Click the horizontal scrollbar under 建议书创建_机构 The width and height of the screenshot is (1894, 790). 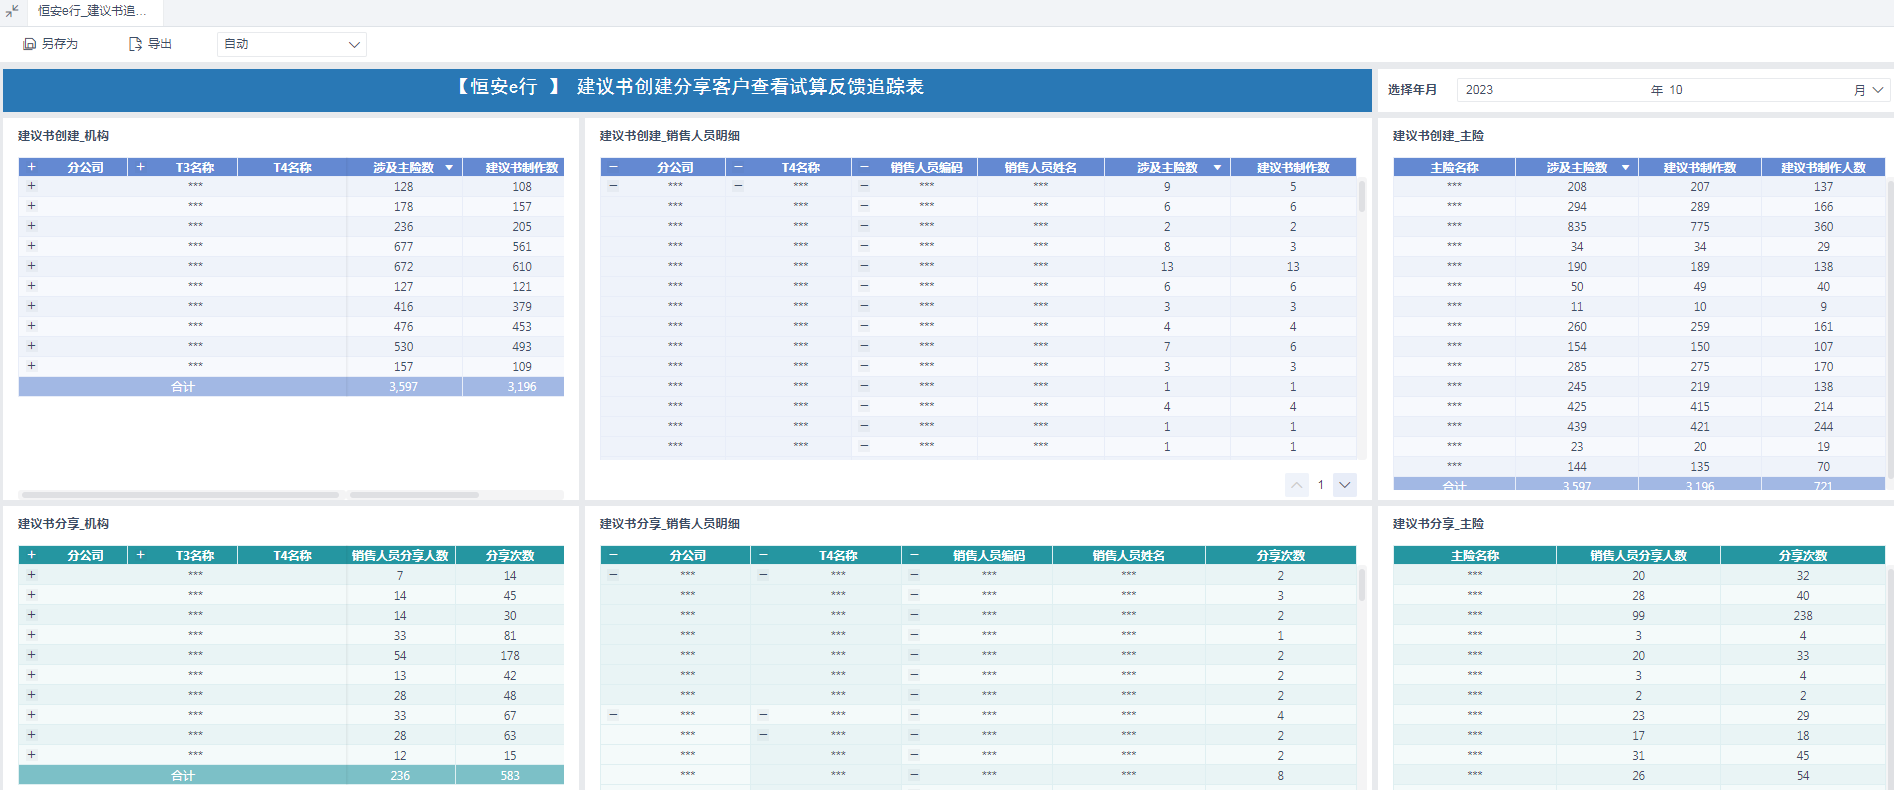[x=180, y=495]
